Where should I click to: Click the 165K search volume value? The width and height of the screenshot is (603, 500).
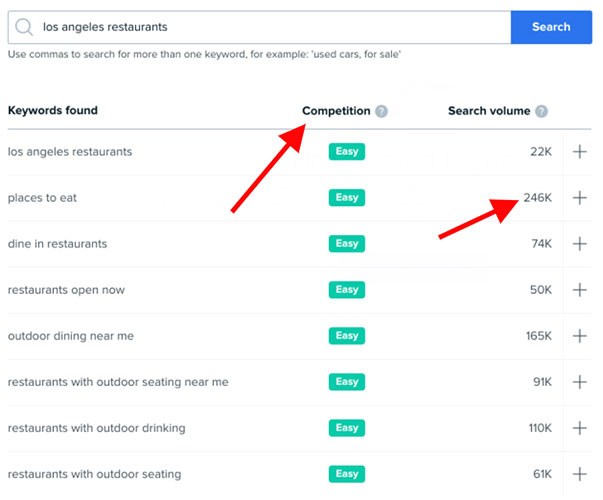(539, 336)
